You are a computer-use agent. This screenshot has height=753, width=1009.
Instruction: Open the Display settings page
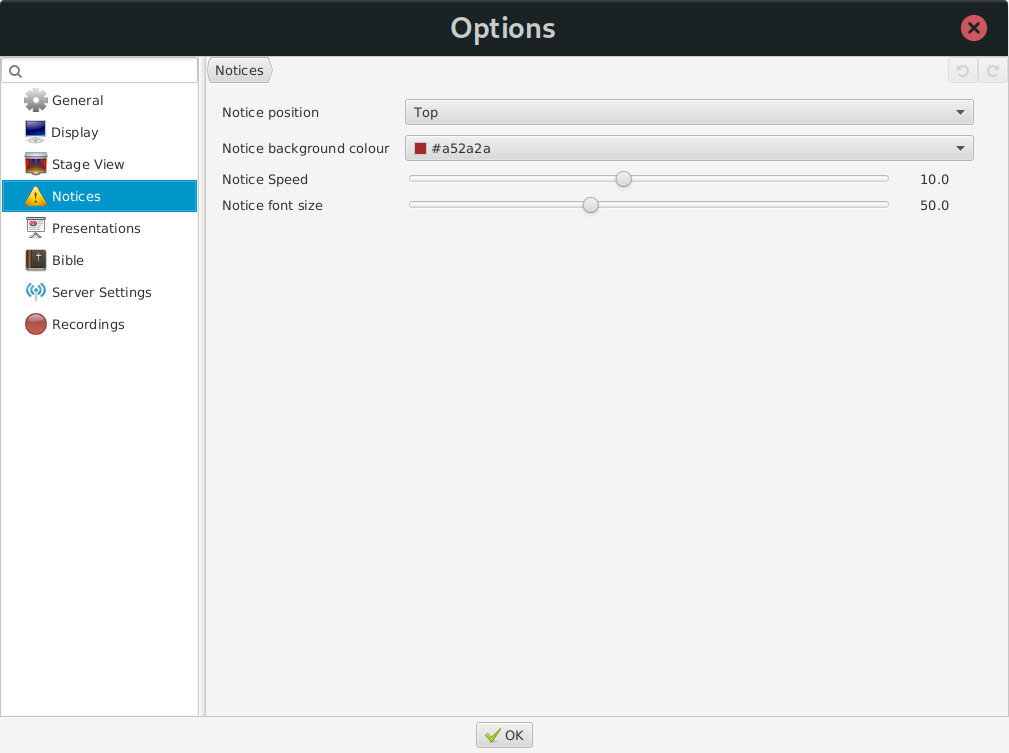tap(35, 132)
